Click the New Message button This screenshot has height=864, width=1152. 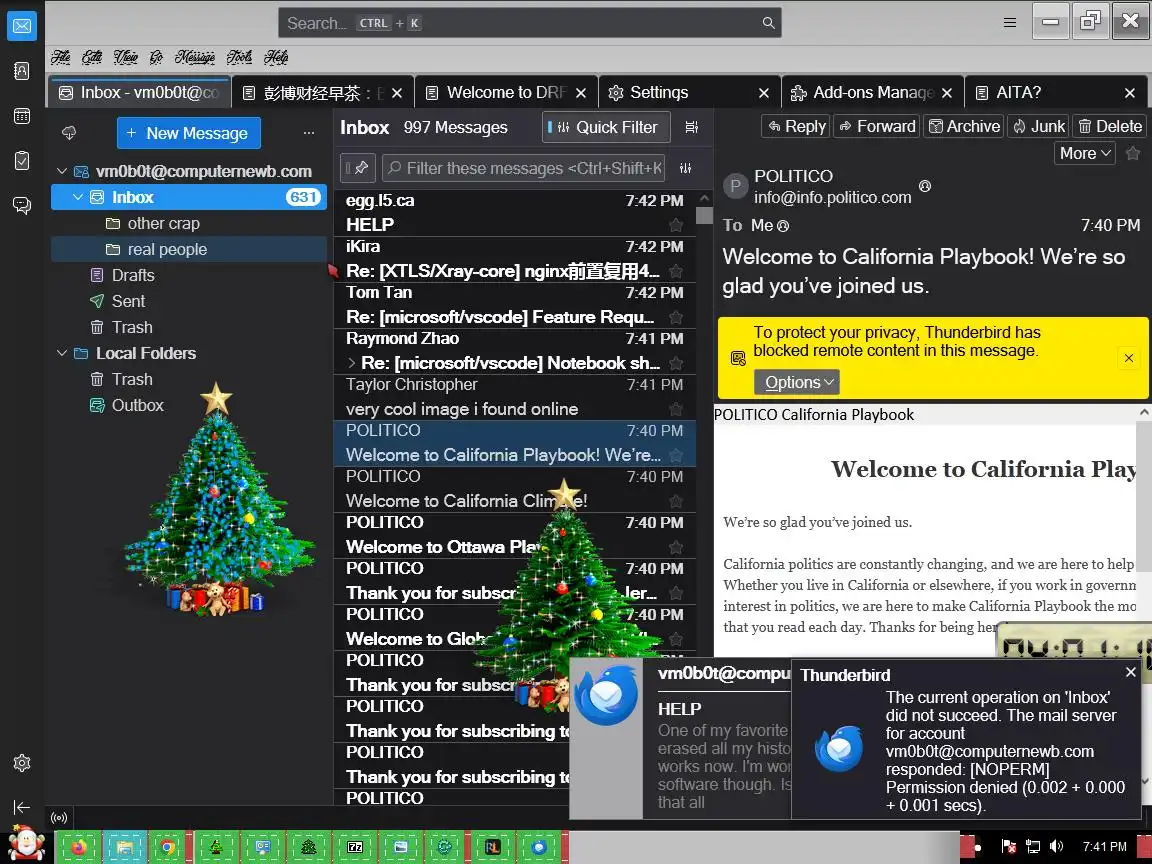(x=189, y=133)
